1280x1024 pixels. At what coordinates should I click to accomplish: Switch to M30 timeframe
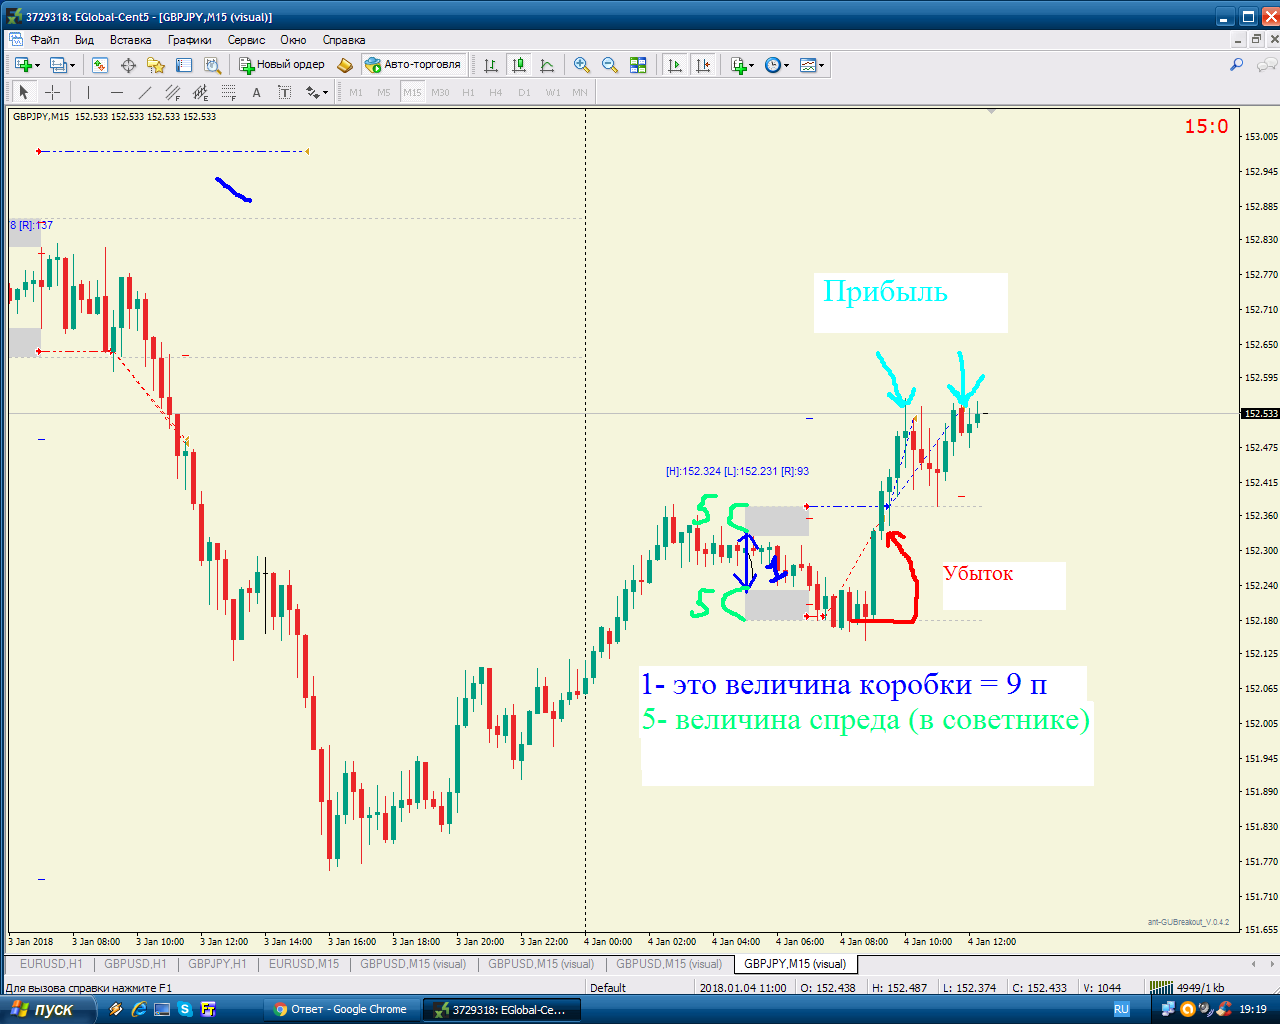(440, 92)
